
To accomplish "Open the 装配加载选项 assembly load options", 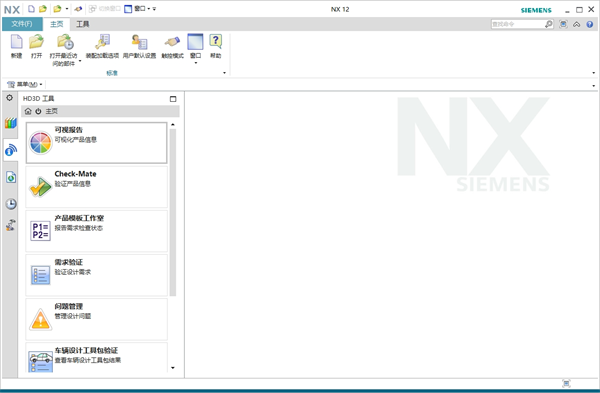I will [x=102, y=46].
